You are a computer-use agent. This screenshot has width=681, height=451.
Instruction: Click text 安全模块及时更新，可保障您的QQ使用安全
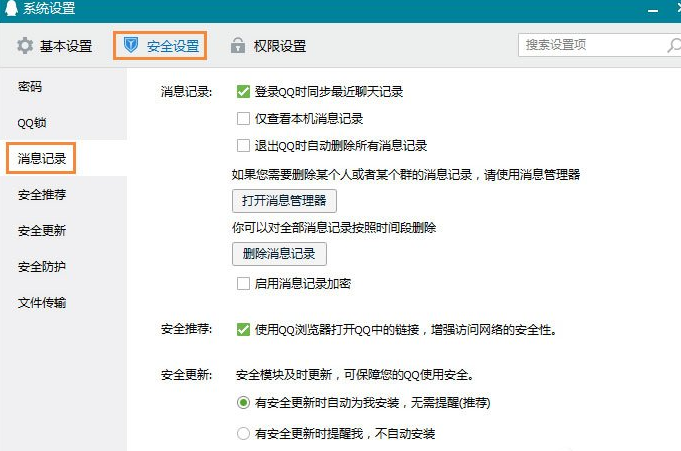click(x=354, y=375)
